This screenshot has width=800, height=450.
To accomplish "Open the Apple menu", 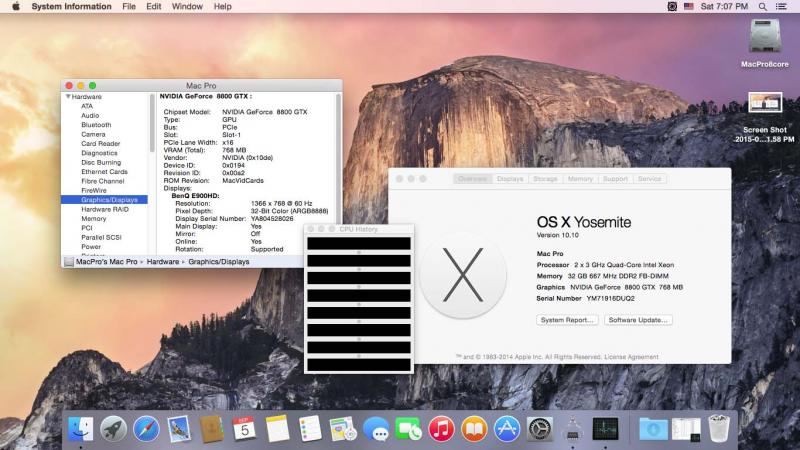I will [x=14, y=6].
